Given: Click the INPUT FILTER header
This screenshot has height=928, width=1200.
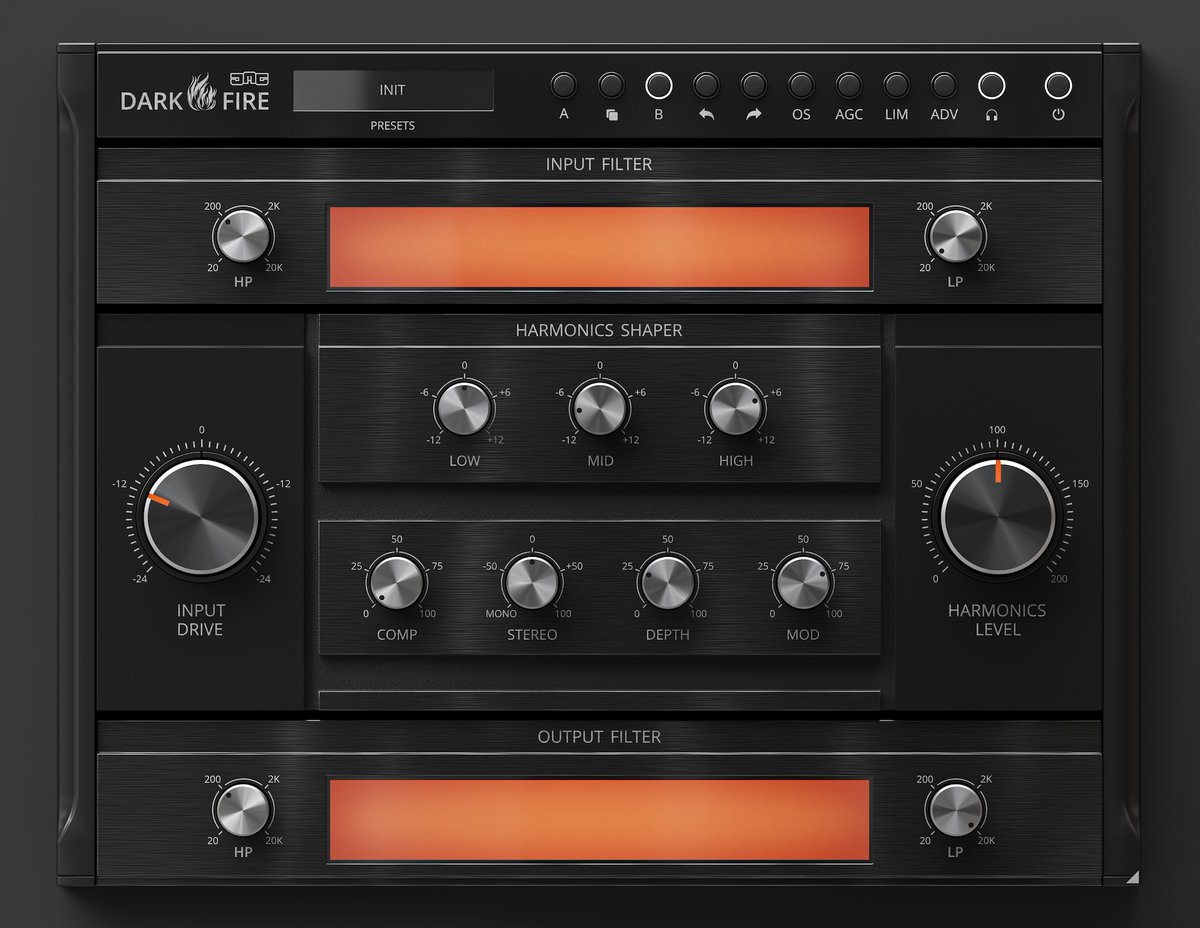Looking at the screenshot, I should 599,164.
